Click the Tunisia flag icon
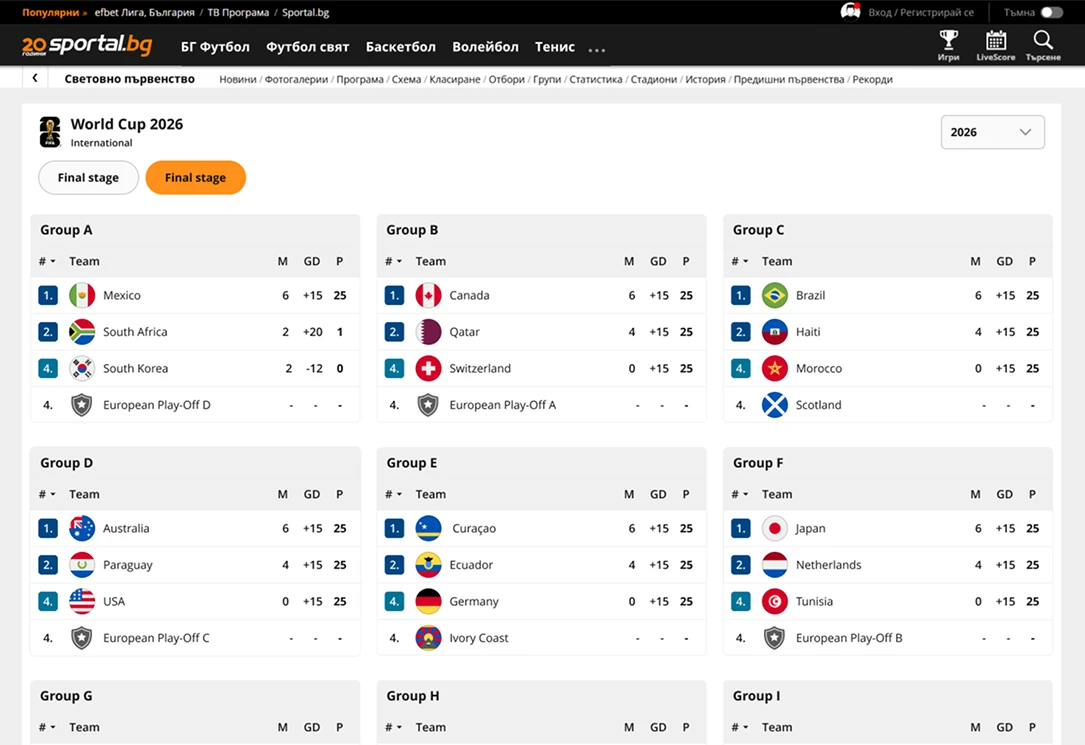Viewport: 1085px width, 745px height. (x=775, y=602)
